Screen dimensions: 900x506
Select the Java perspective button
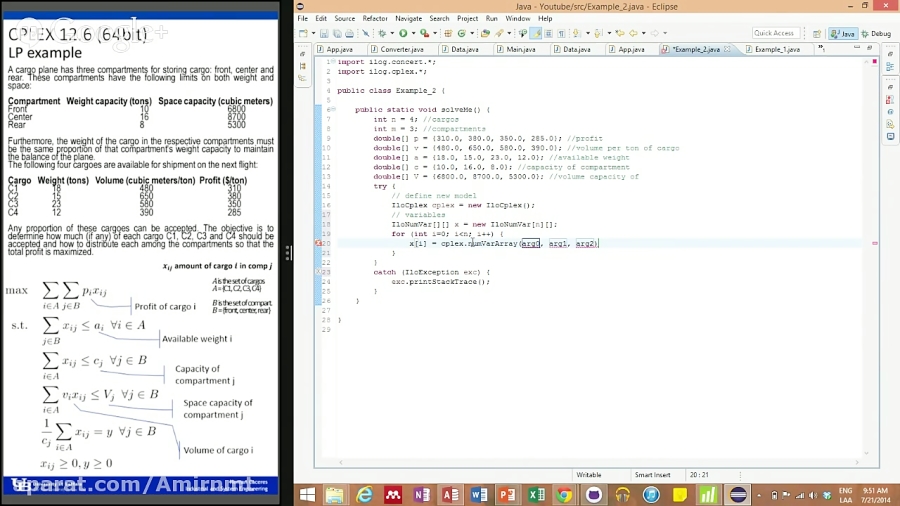coord(844,34)
